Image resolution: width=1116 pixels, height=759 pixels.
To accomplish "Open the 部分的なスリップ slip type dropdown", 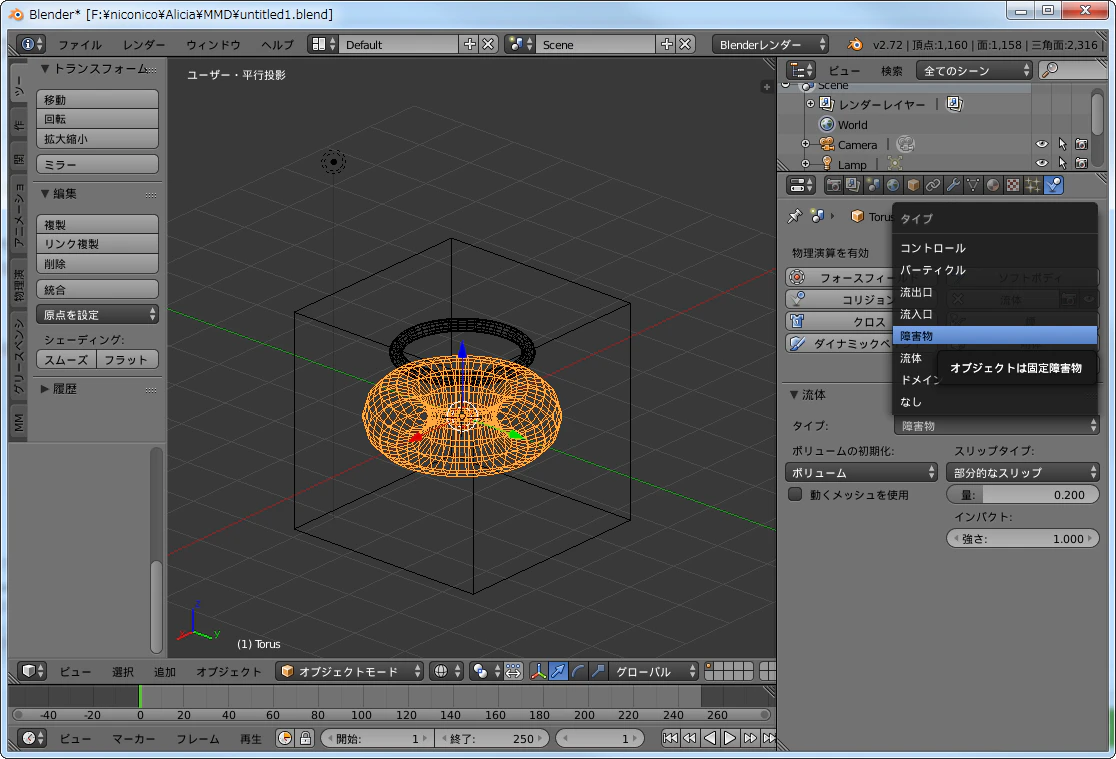I will 1022,472.
